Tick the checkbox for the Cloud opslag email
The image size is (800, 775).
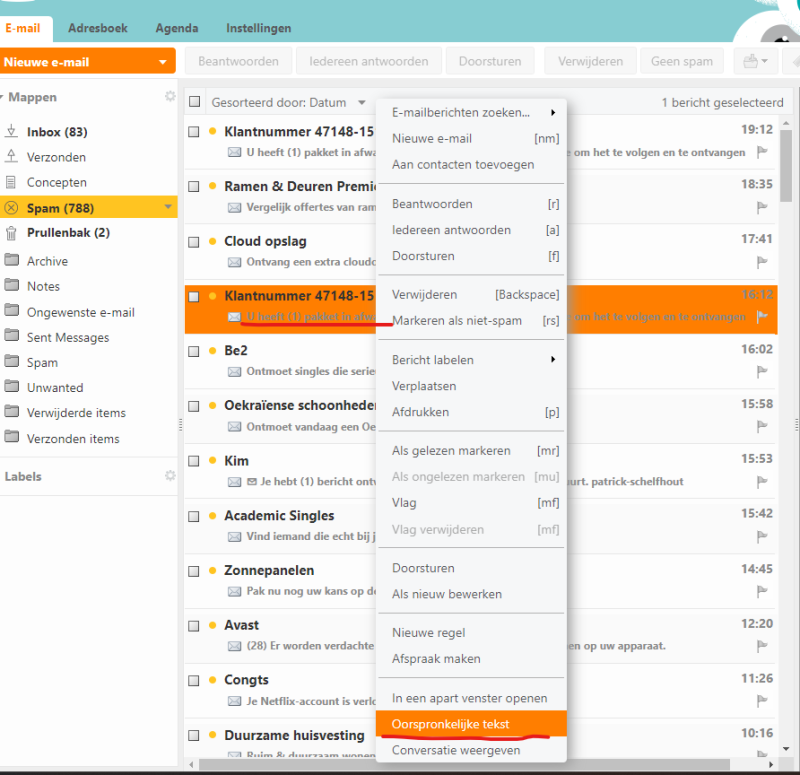pos(194,241)
